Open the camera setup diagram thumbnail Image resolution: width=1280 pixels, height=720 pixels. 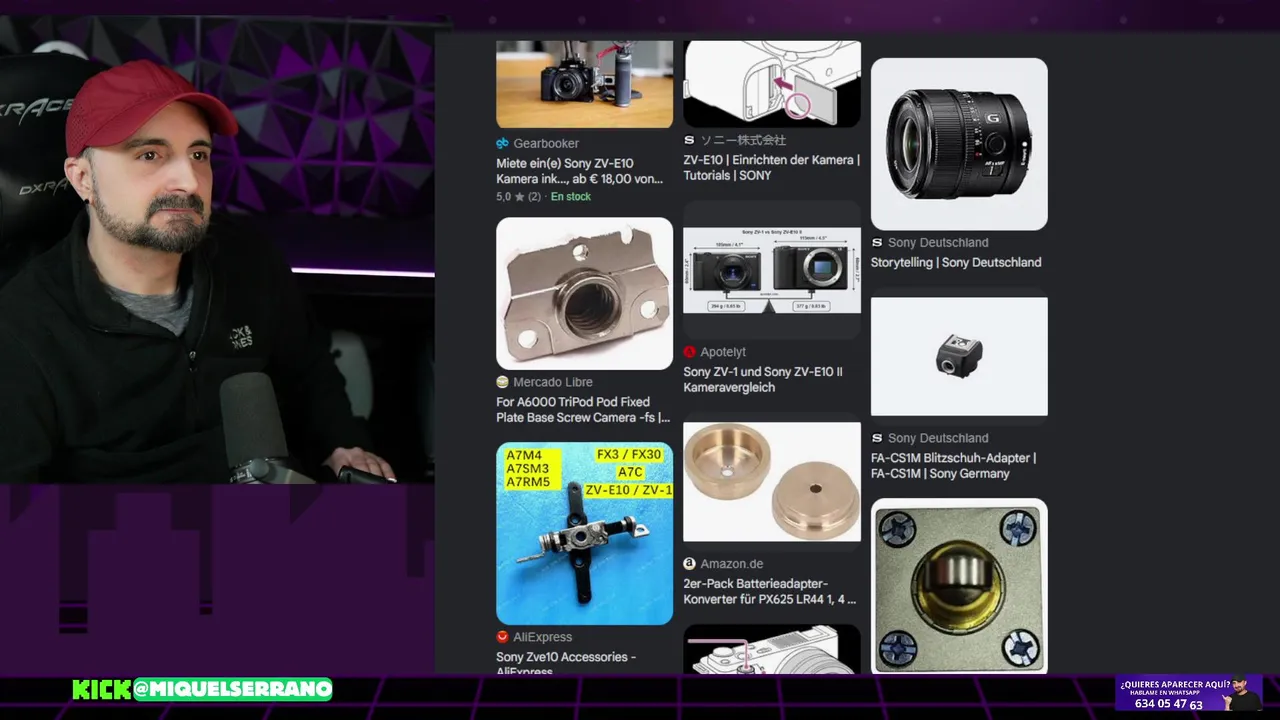[x=771, y=84]
